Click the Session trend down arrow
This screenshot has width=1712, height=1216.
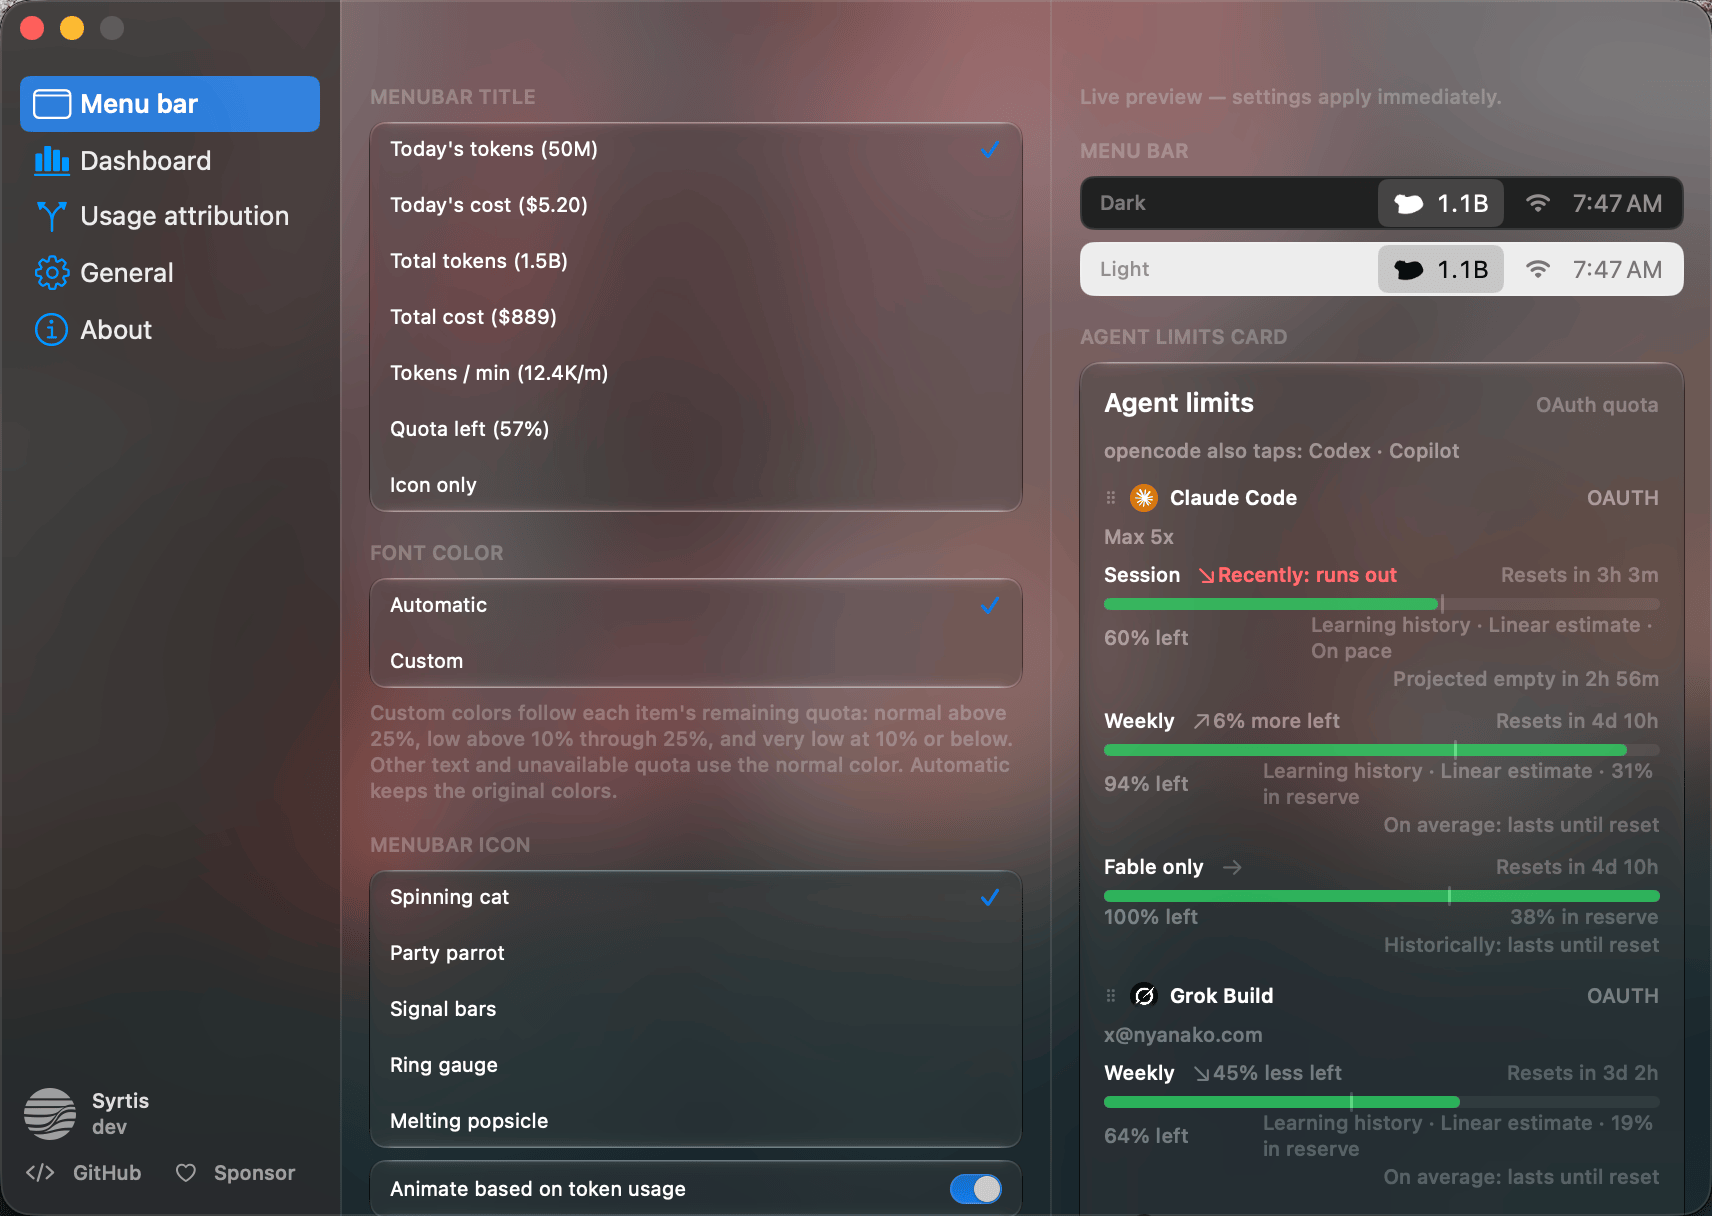coord(1207,576)
